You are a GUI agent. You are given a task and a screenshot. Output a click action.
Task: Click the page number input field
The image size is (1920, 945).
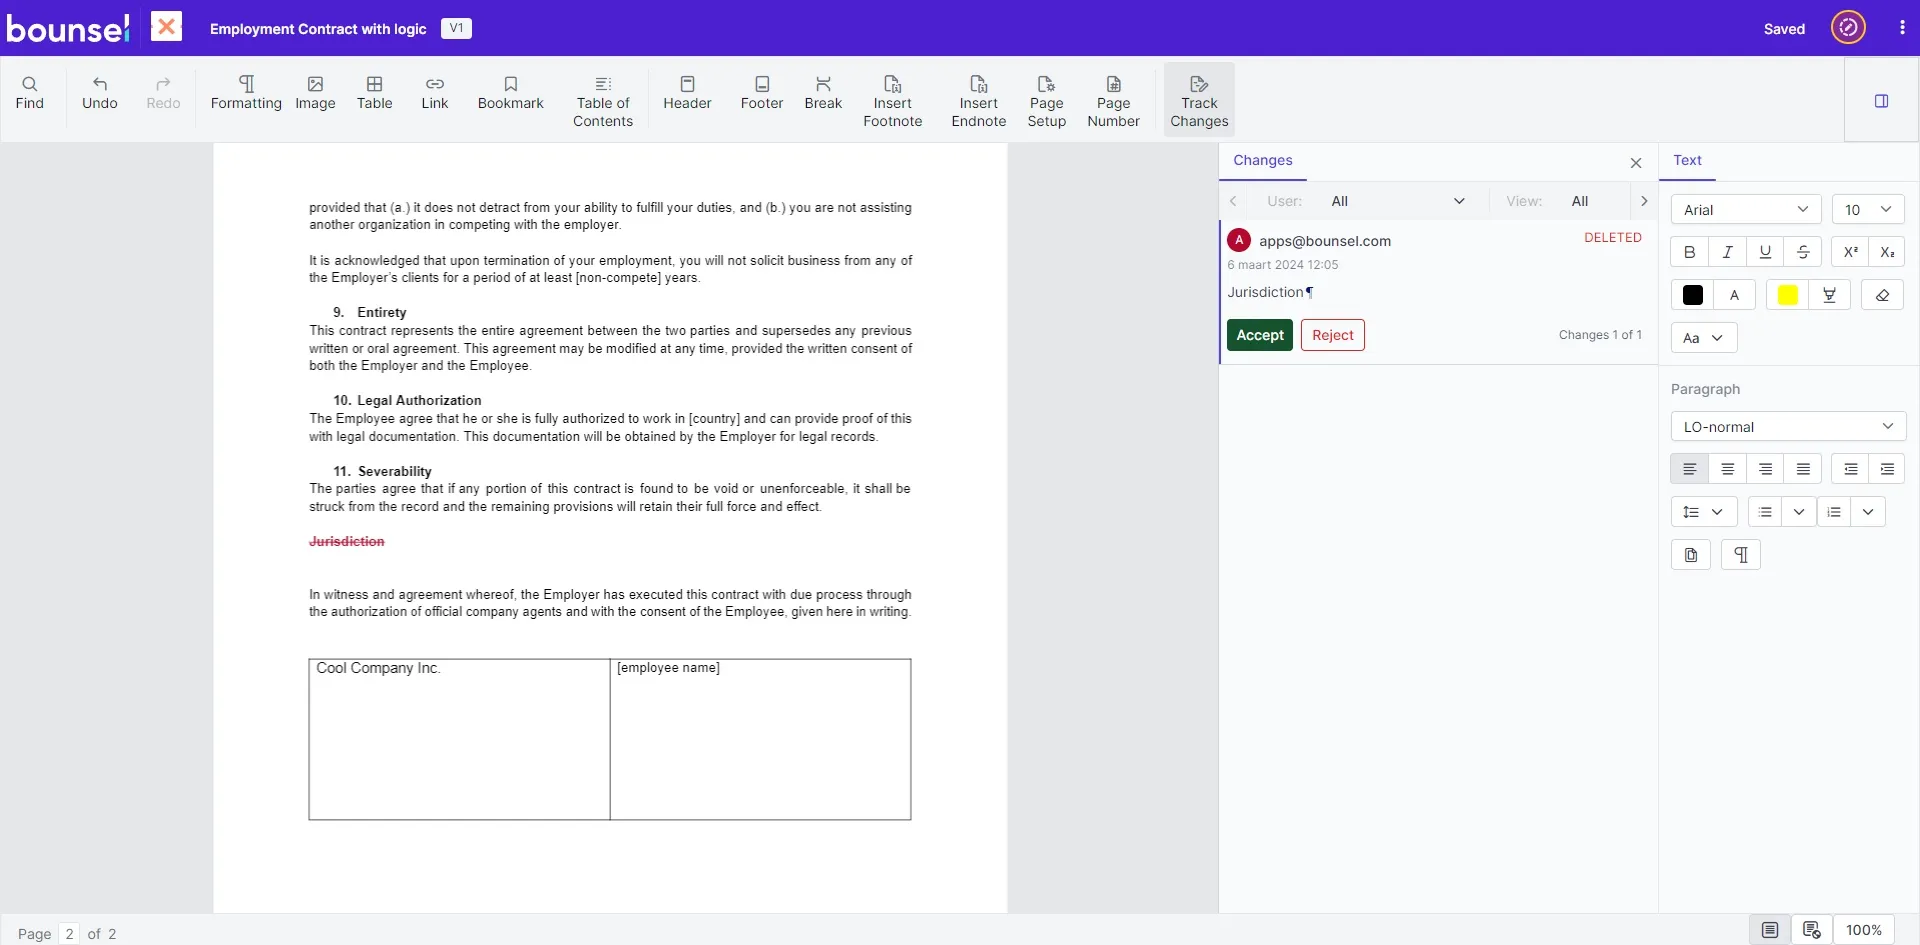point(69,933)
